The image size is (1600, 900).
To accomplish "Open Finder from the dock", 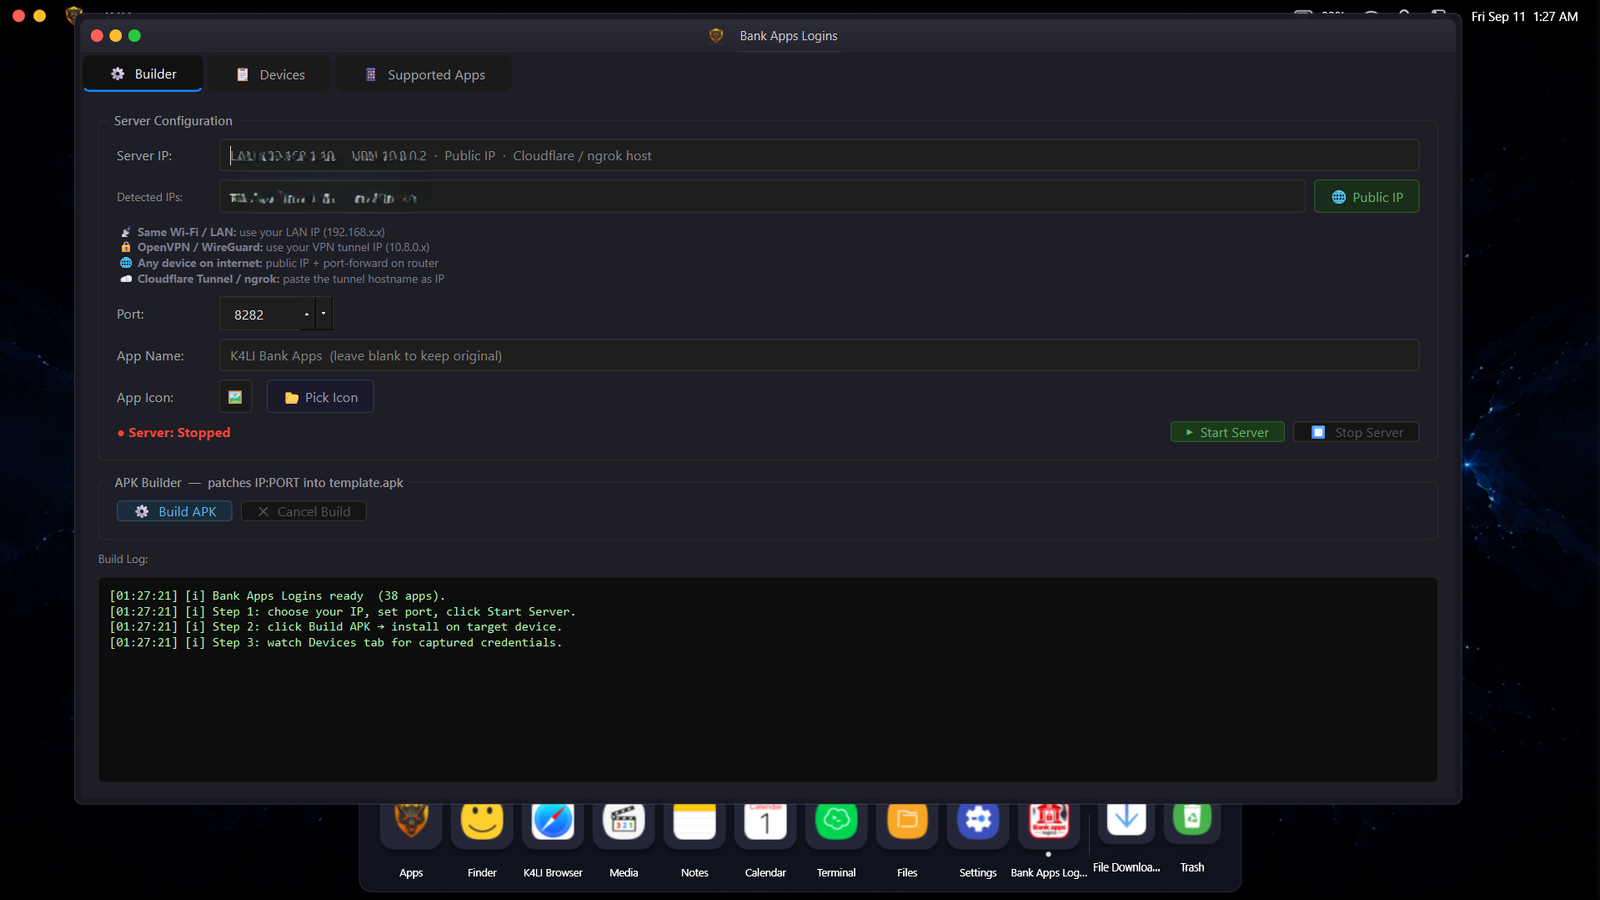I will click(482, 823).
